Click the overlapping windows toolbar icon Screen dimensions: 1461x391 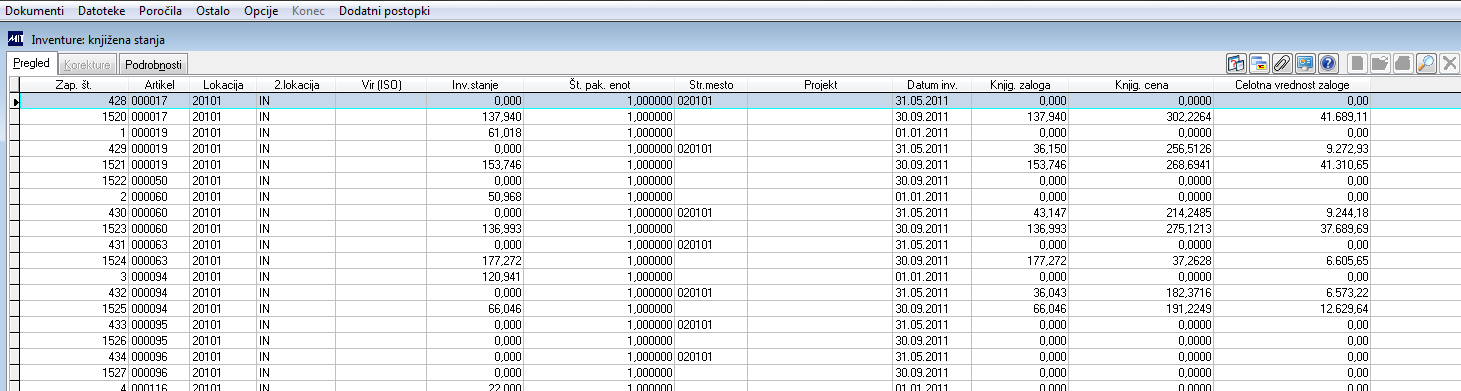click(x=1259, y=63)
